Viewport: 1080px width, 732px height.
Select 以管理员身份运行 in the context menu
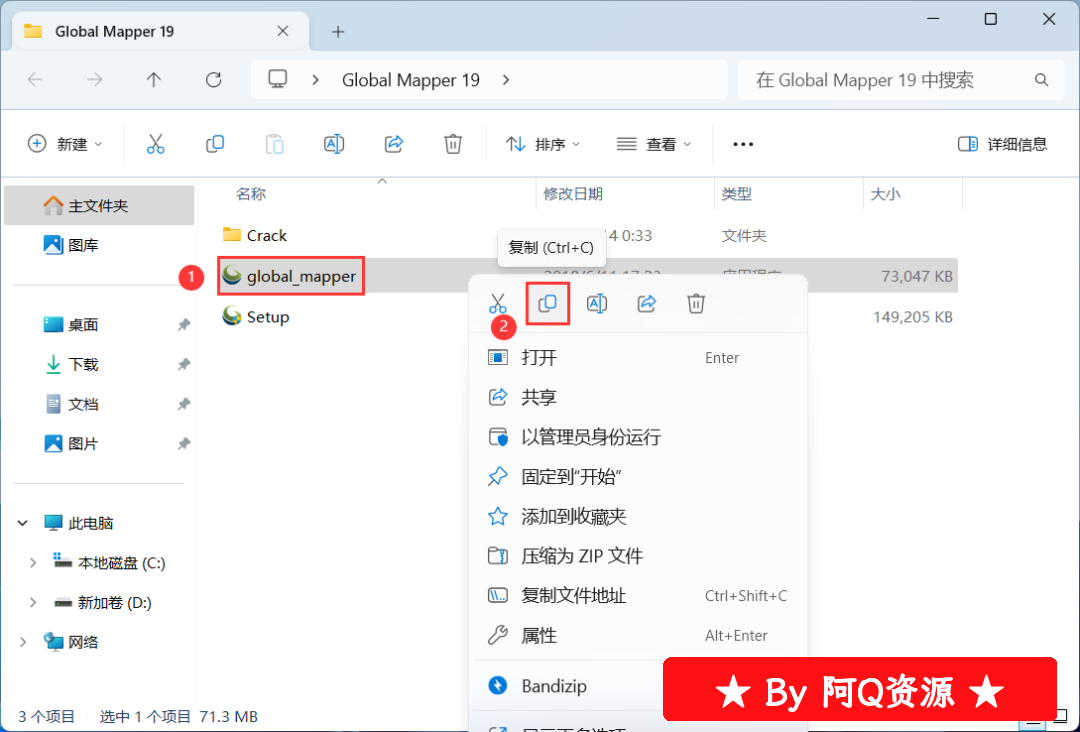[638, 437]
